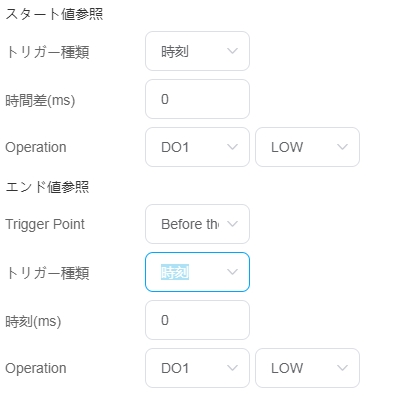The width and height of the screenshot is (418, 396).
Task: Click chevron arrow of end DO1 dropdown
Action: 232,368
